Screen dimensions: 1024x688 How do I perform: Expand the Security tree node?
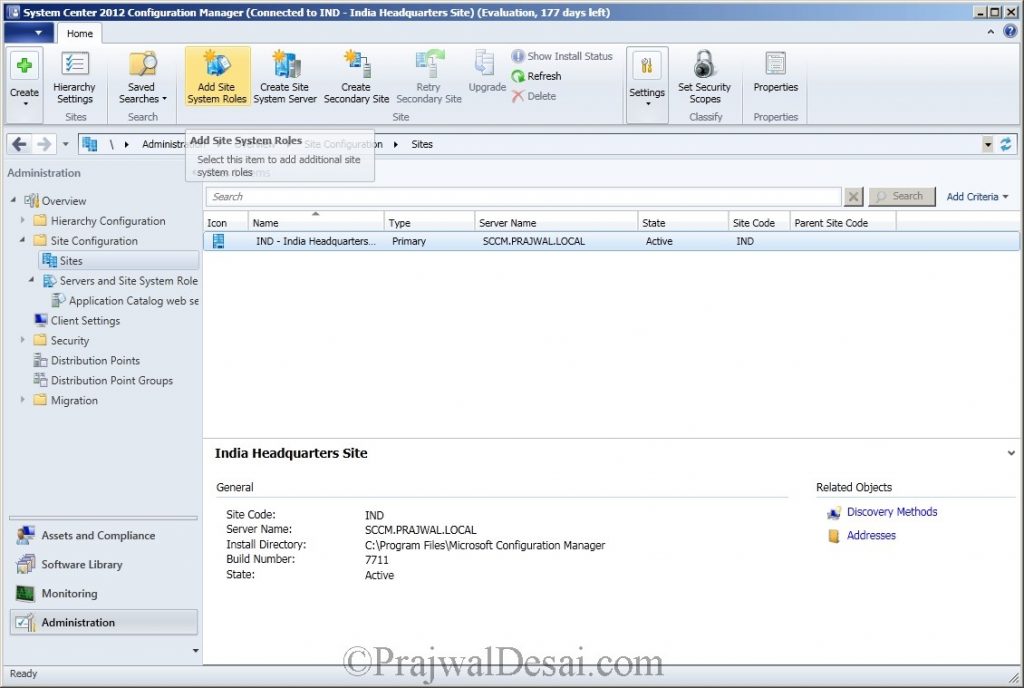22,339
